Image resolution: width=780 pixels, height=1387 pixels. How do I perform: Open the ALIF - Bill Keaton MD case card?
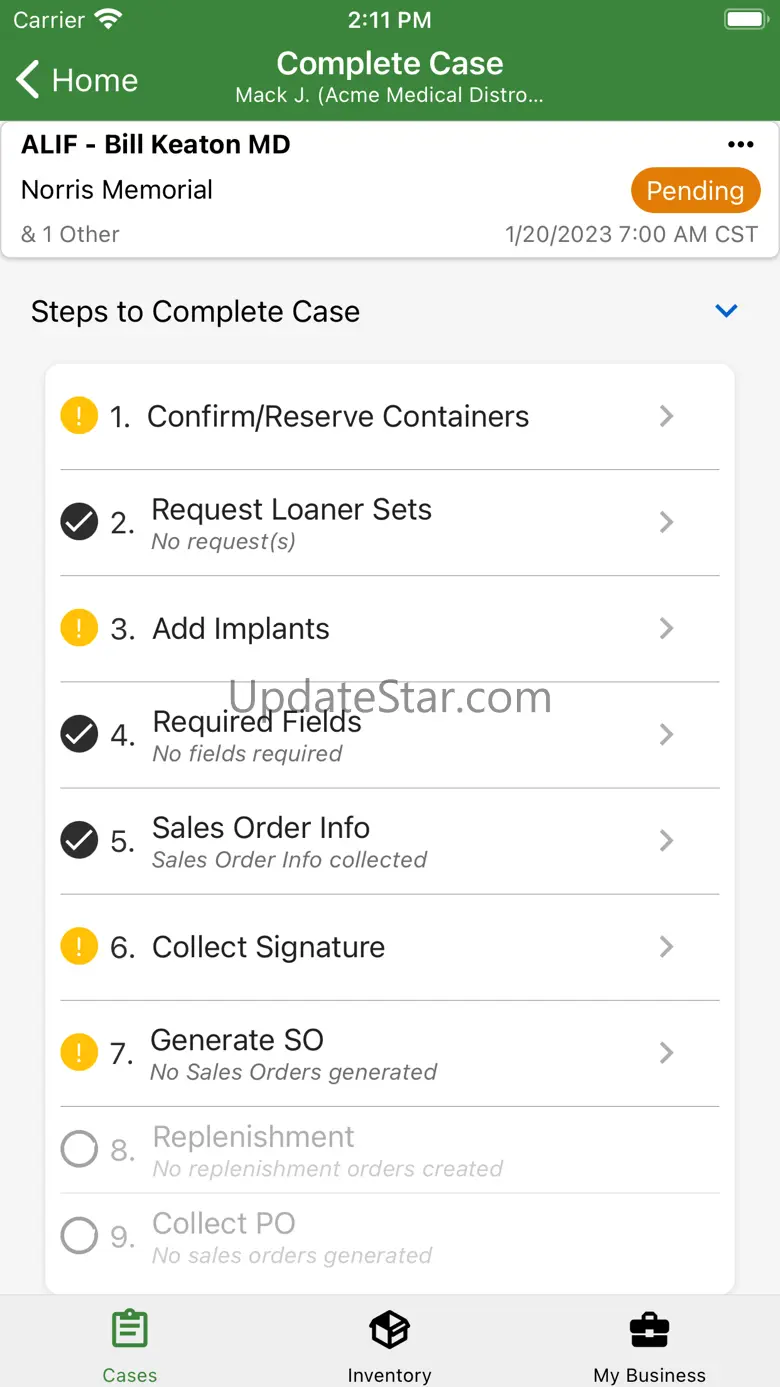[x=390, y=190]
